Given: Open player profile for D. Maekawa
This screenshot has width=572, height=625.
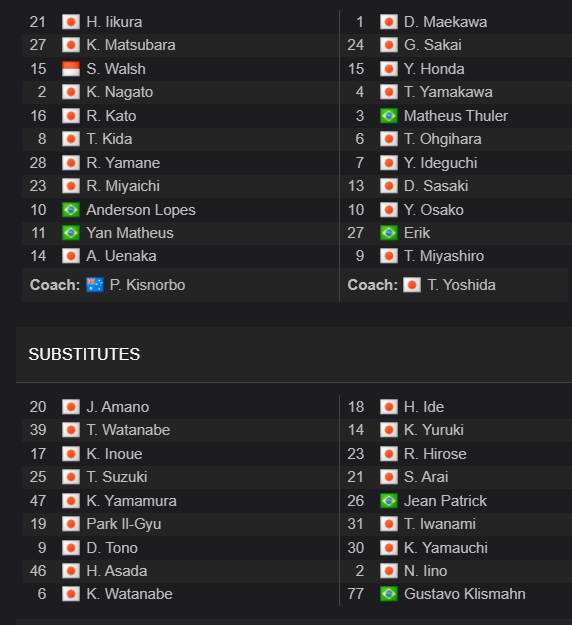Looking at the screenshot, I should (x=445, y=22).
